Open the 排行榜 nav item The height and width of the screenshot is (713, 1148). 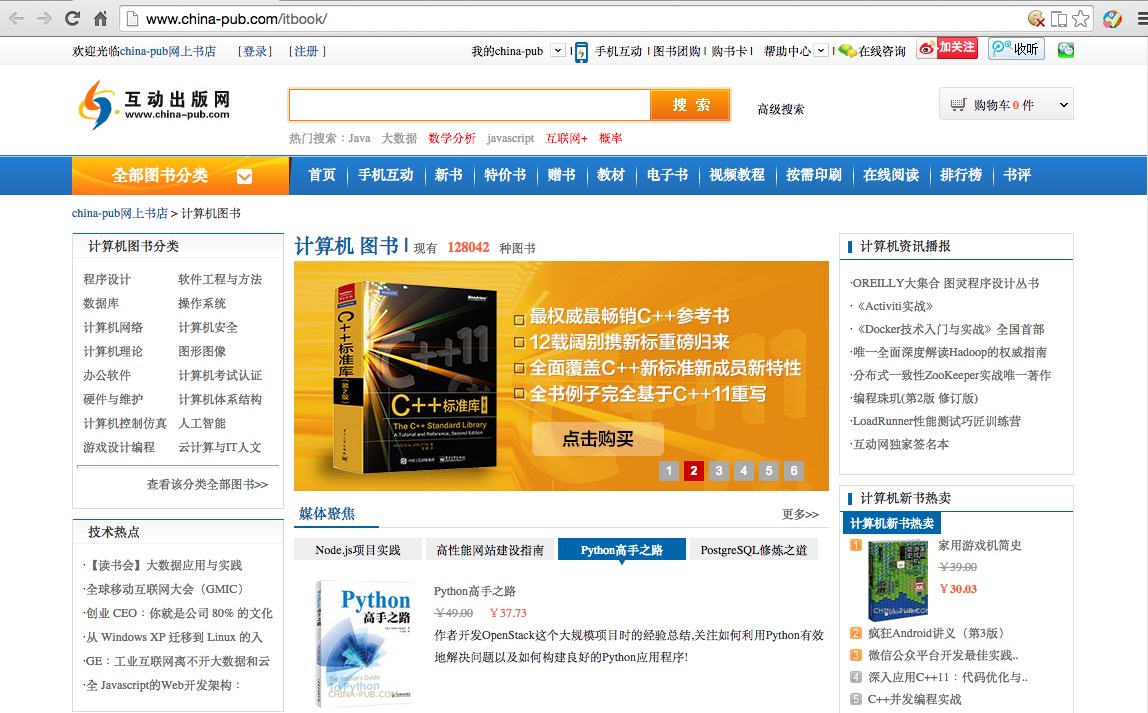coord(961,175)
